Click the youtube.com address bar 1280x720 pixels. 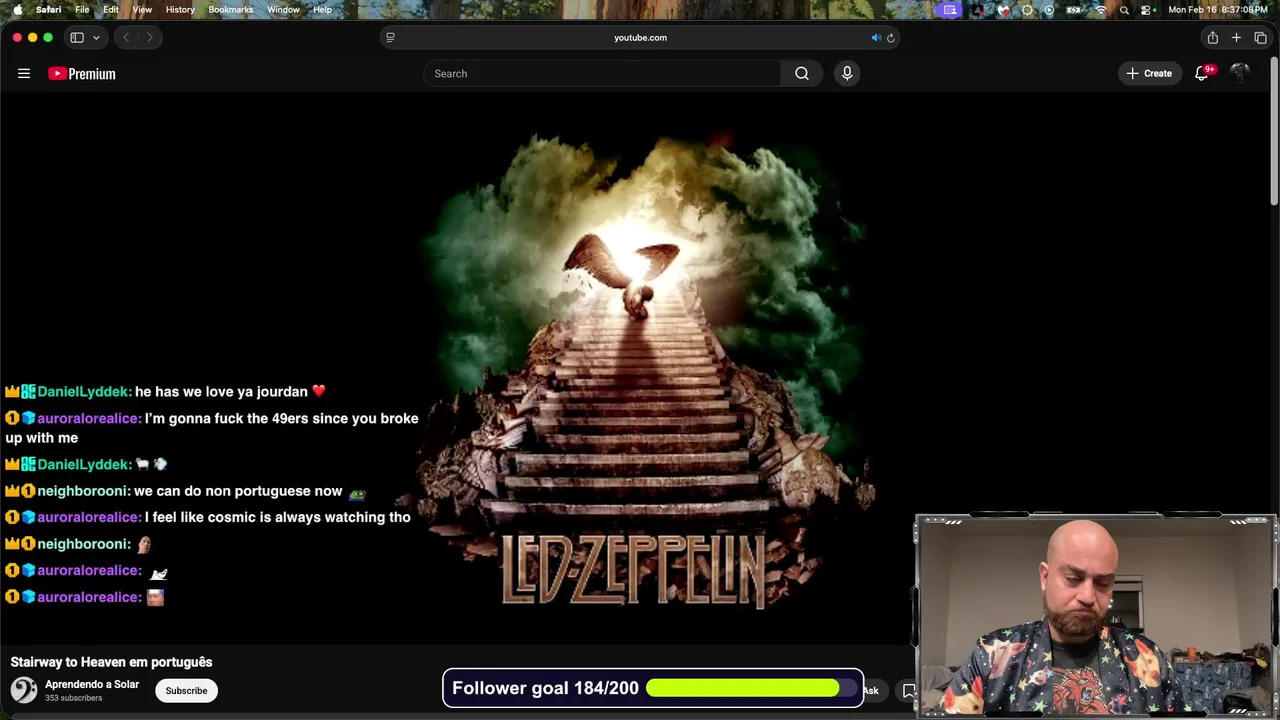pyautogui.click(x=640, y=37)
